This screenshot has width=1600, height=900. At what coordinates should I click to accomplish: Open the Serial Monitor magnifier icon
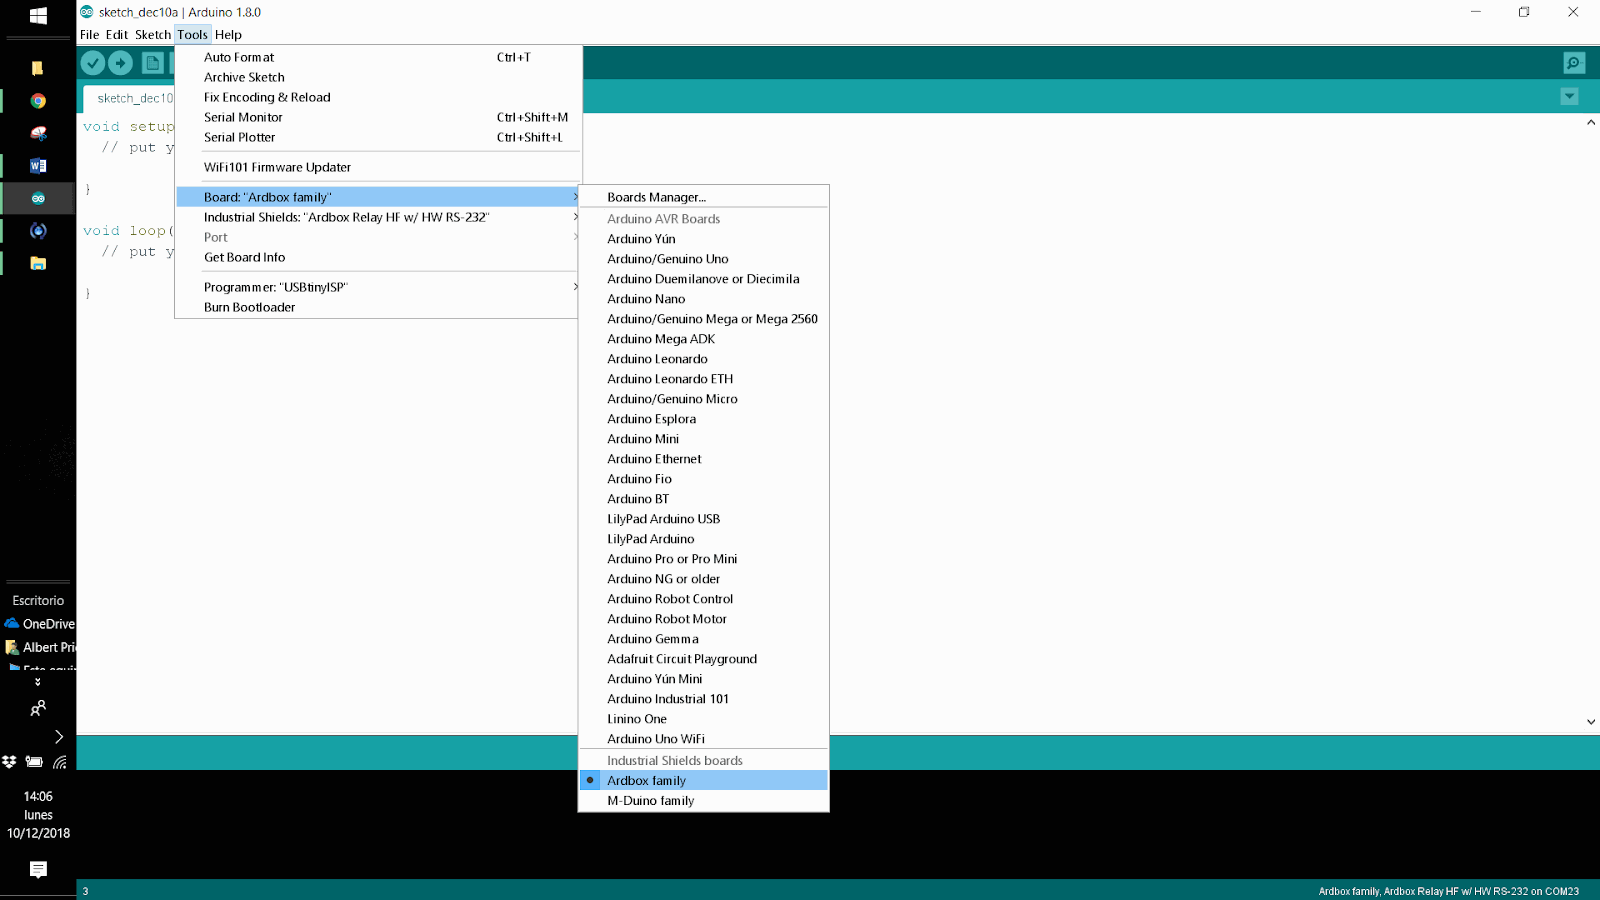pyautogui.click(x=1574, y=63)
